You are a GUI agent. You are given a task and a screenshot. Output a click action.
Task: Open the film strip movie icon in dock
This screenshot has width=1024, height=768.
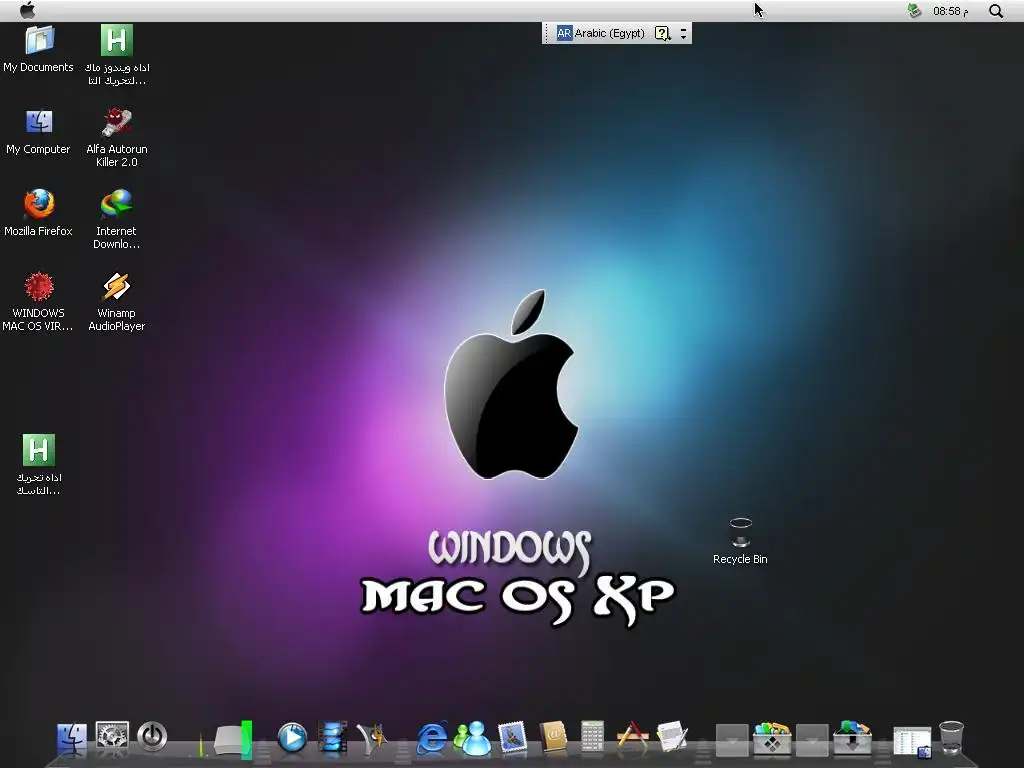pyautogui.click(x=332, y=737)
